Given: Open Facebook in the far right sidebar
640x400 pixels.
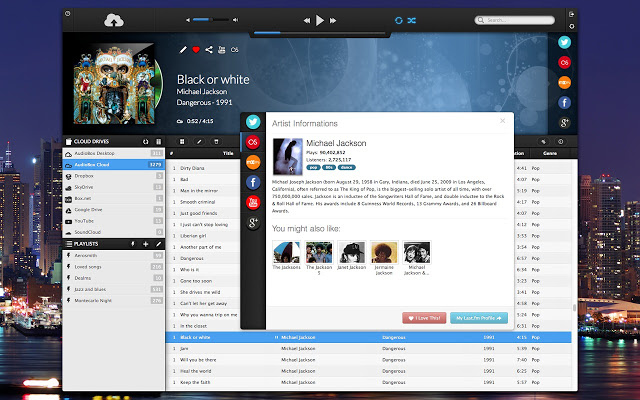Looking at the screenshot, I should [x=564, y=102].
